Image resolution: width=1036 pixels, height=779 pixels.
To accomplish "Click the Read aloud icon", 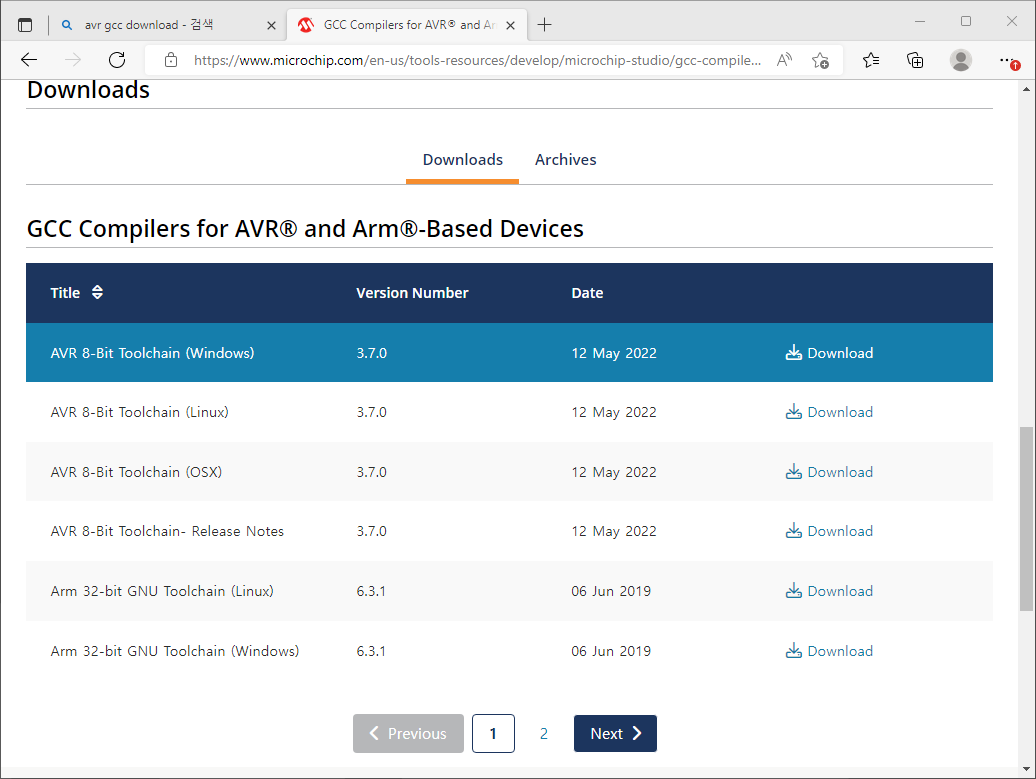I will pos(784,60).
